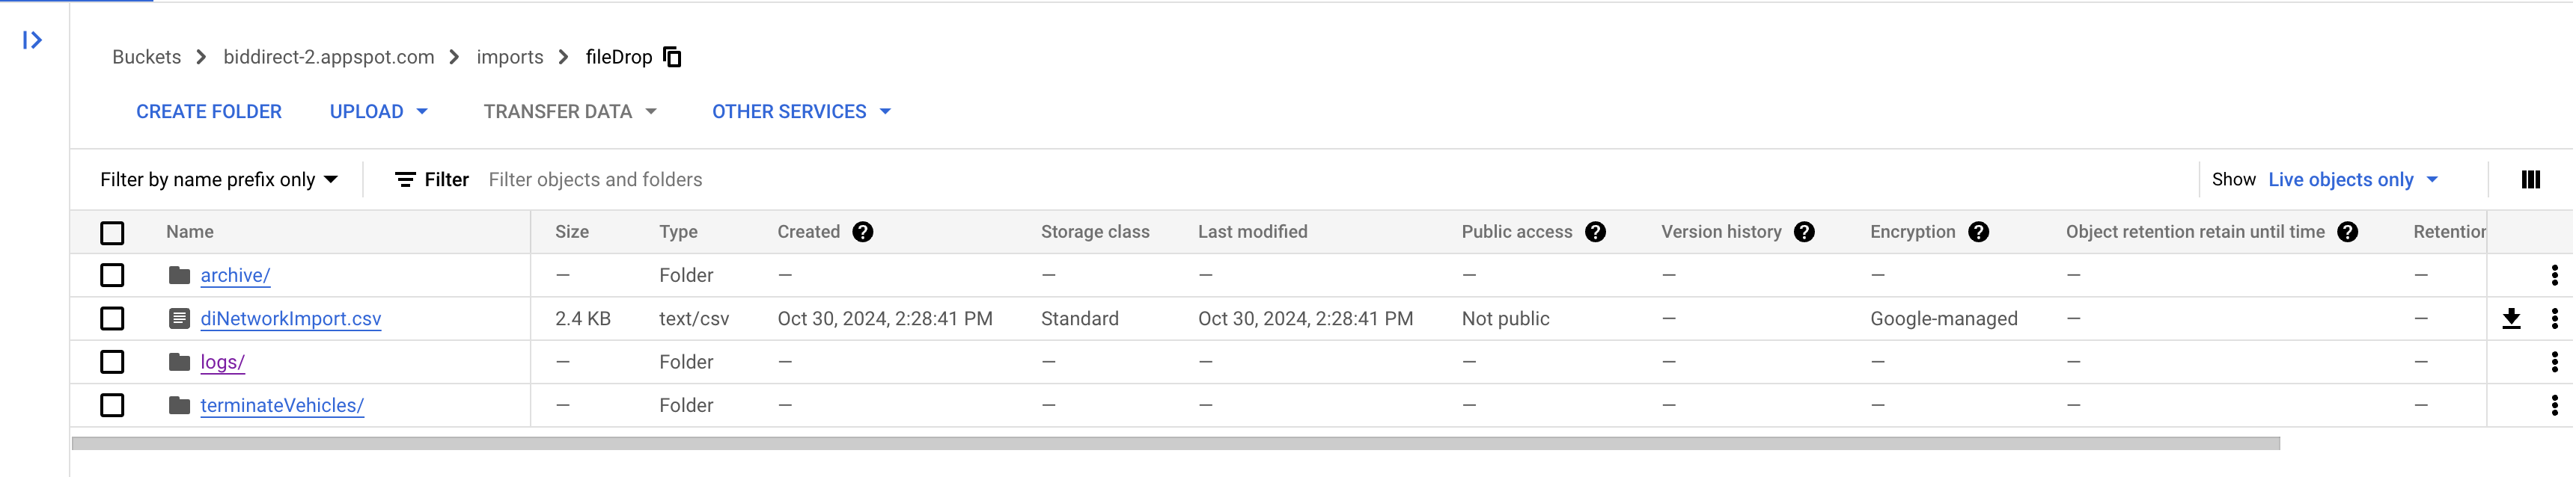Open the Filter by name prefix dropdown
Viewport: 2576px width, 477px height.
[219, 179]
